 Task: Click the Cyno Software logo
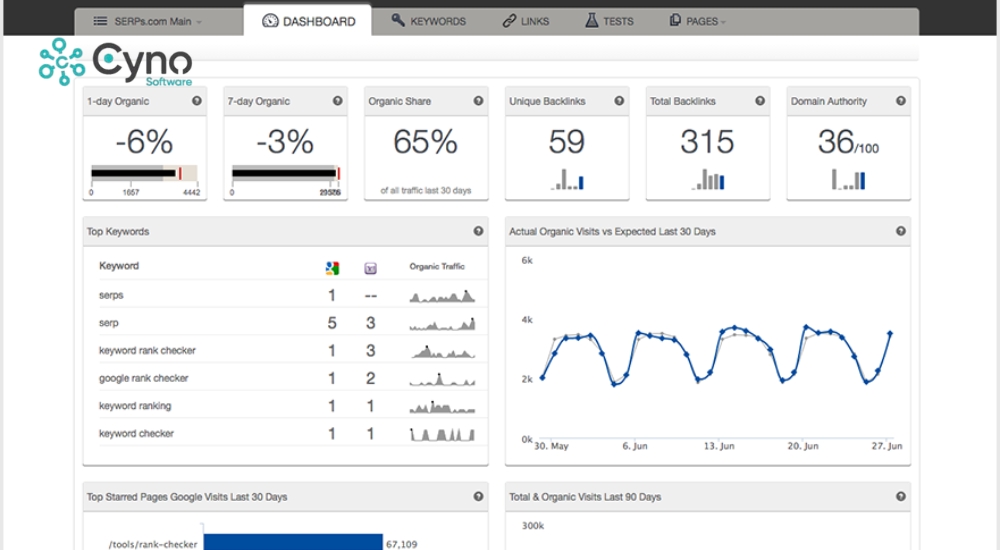(115, 63)
